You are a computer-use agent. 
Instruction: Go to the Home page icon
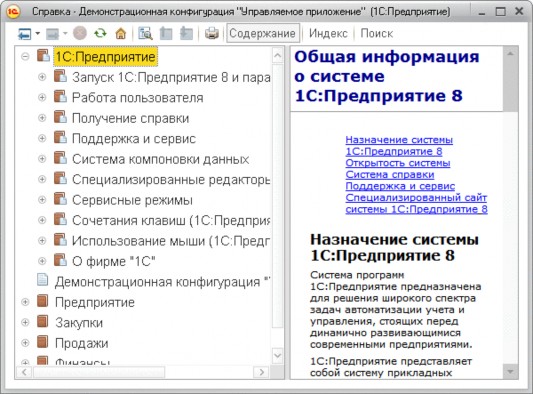pyautogui.click(x=121, y=33)
